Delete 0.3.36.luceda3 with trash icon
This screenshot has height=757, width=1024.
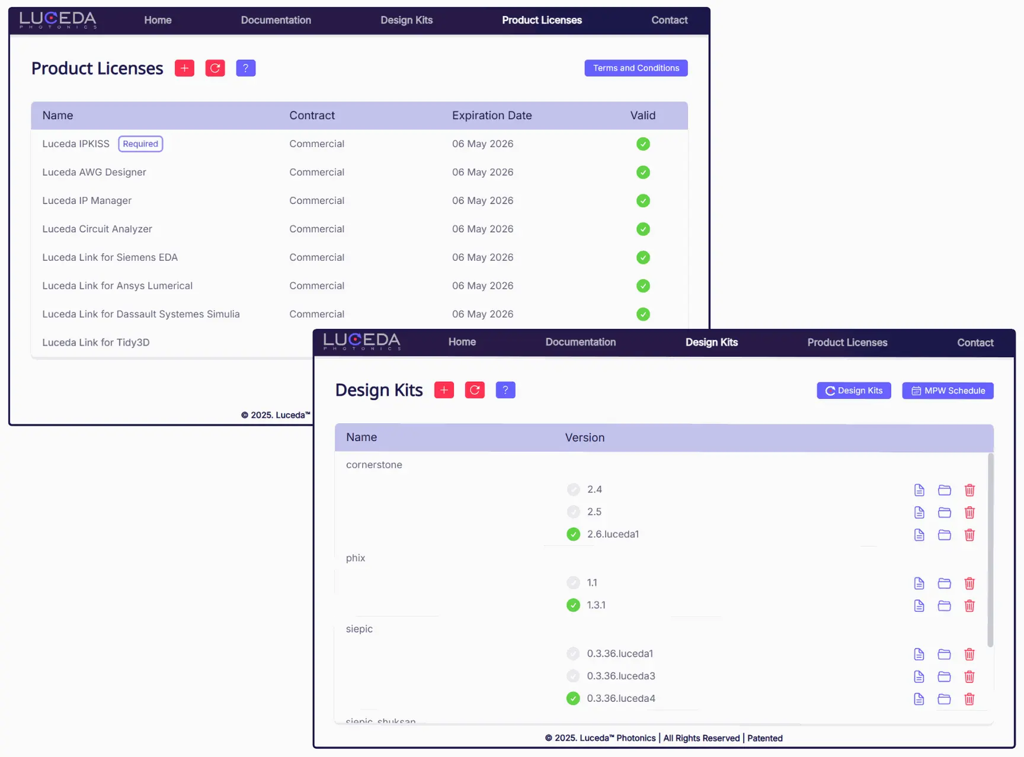tap(970, 677)
